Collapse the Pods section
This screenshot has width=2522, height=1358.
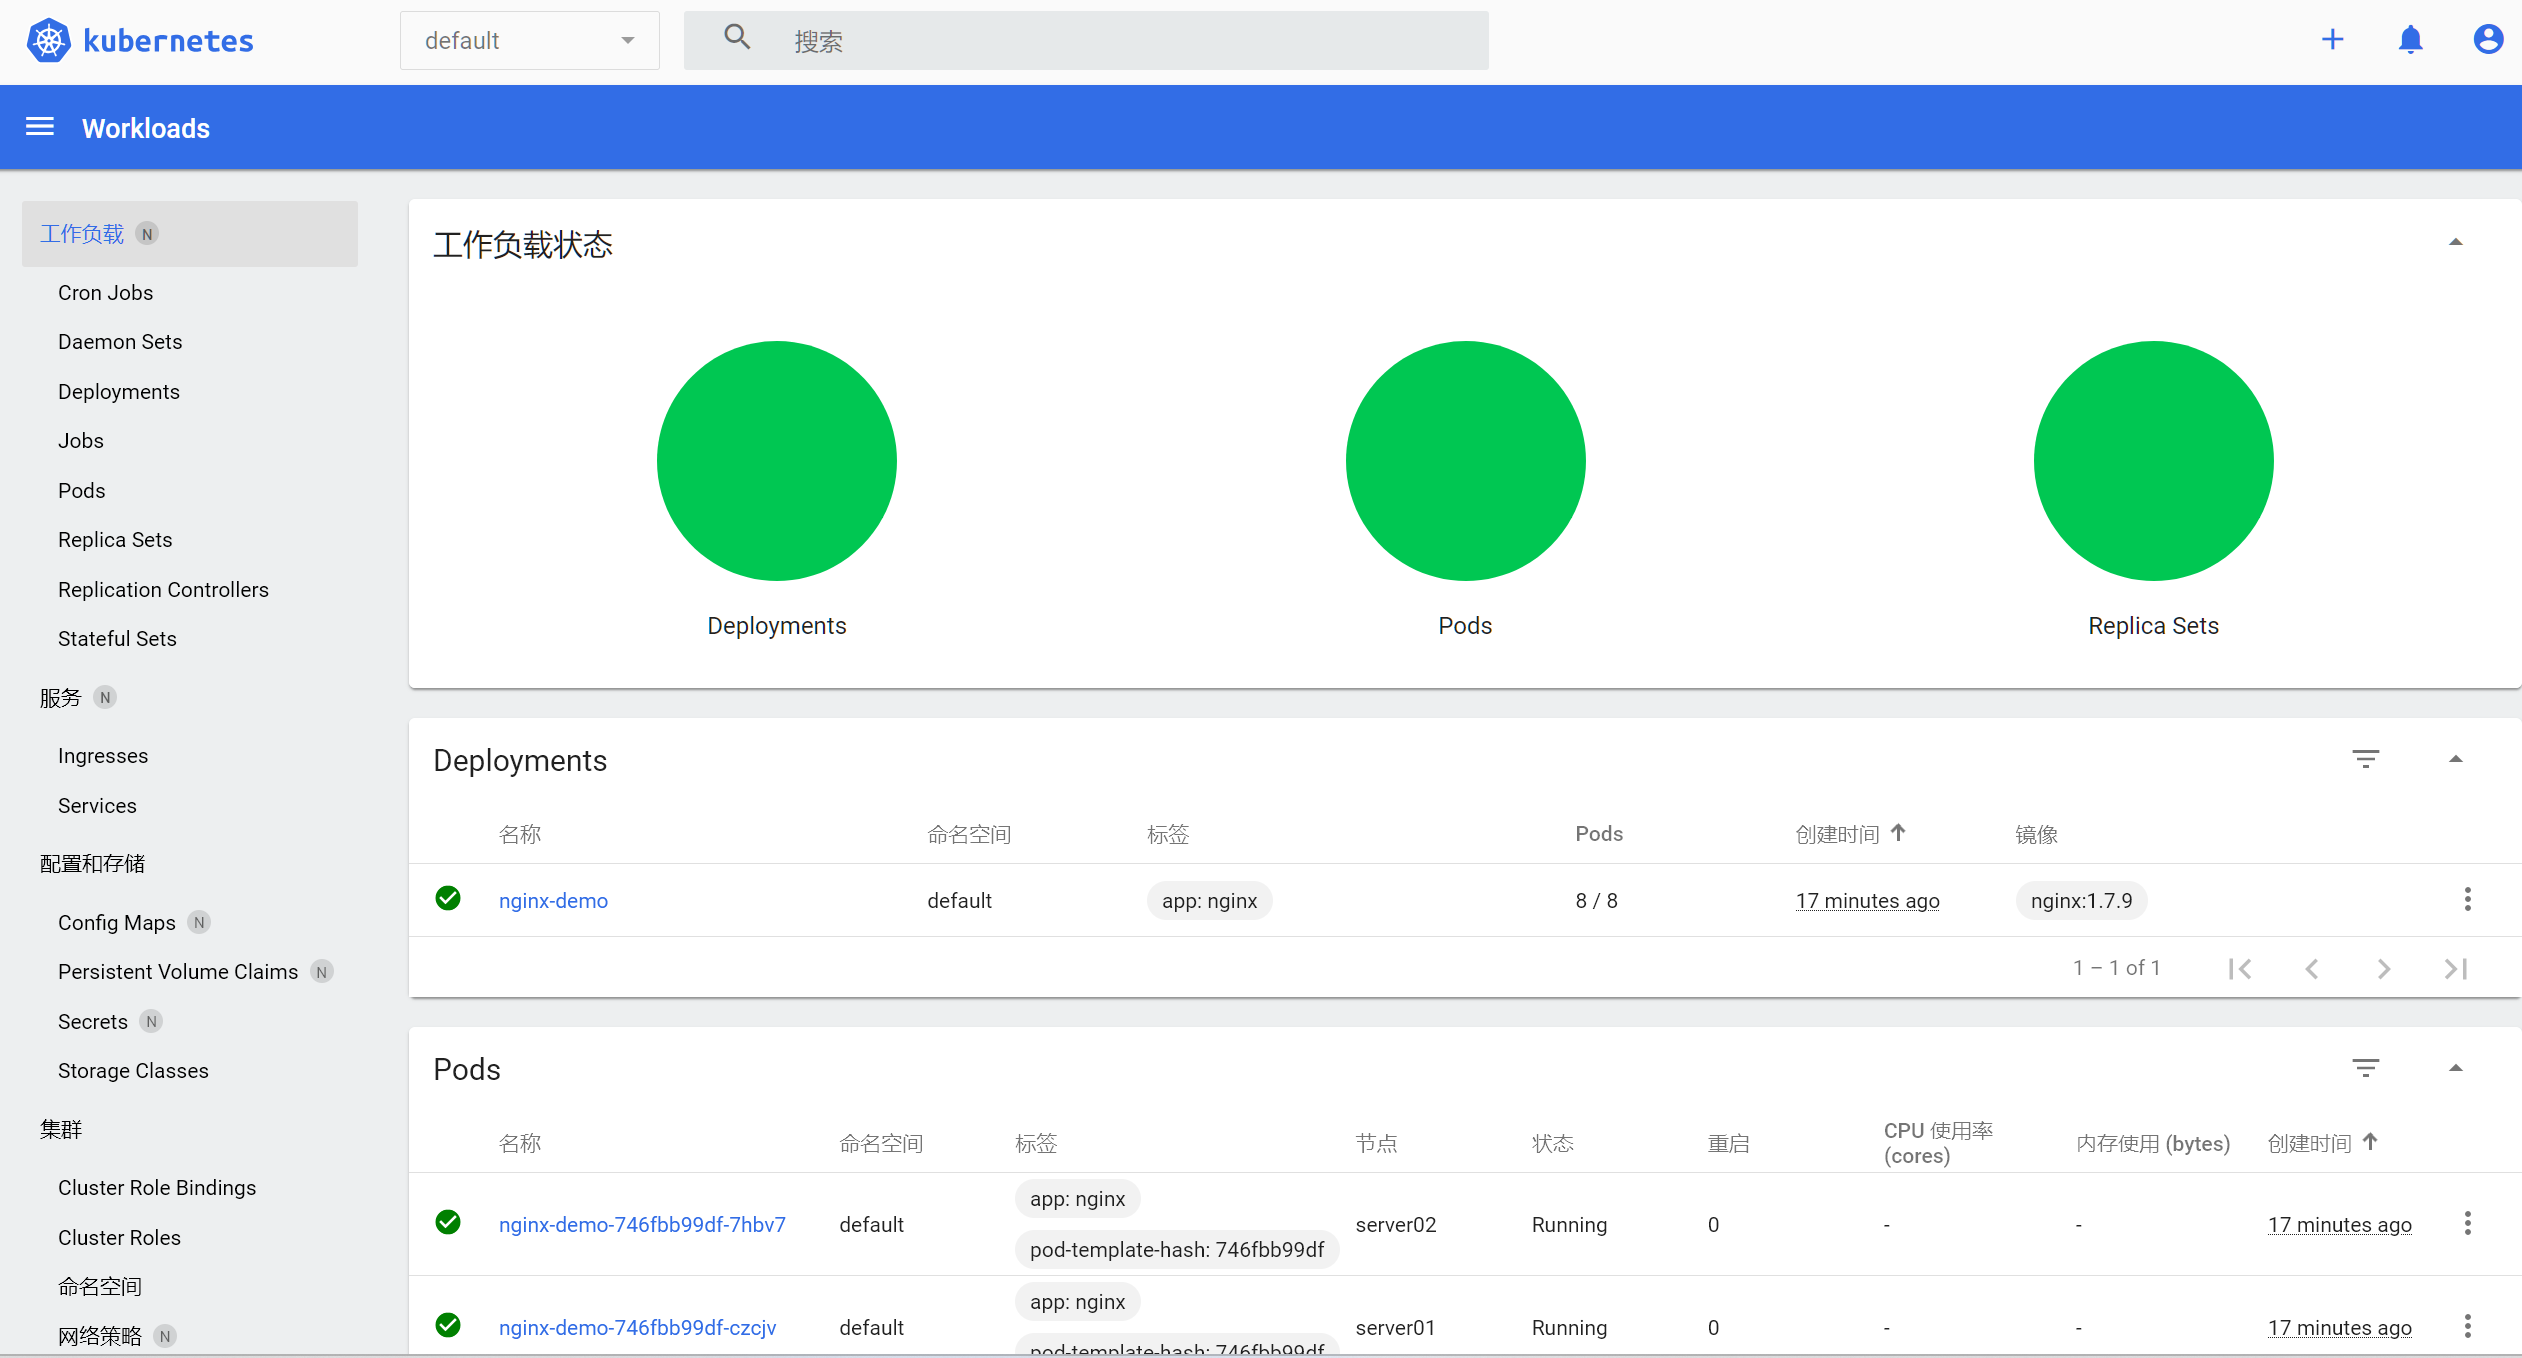coord(2455,1068)
